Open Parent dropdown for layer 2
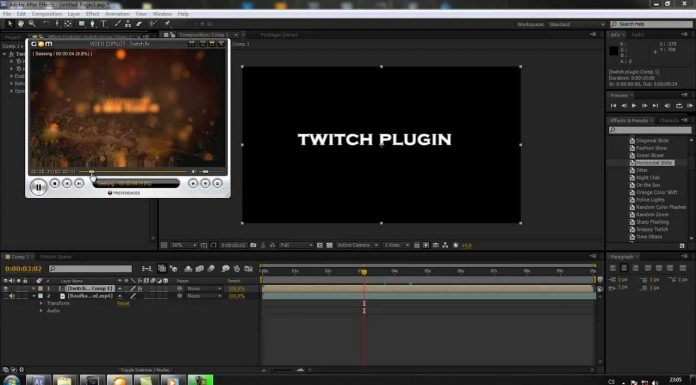The width and height of the screenshot is (696, 385). 204,296
